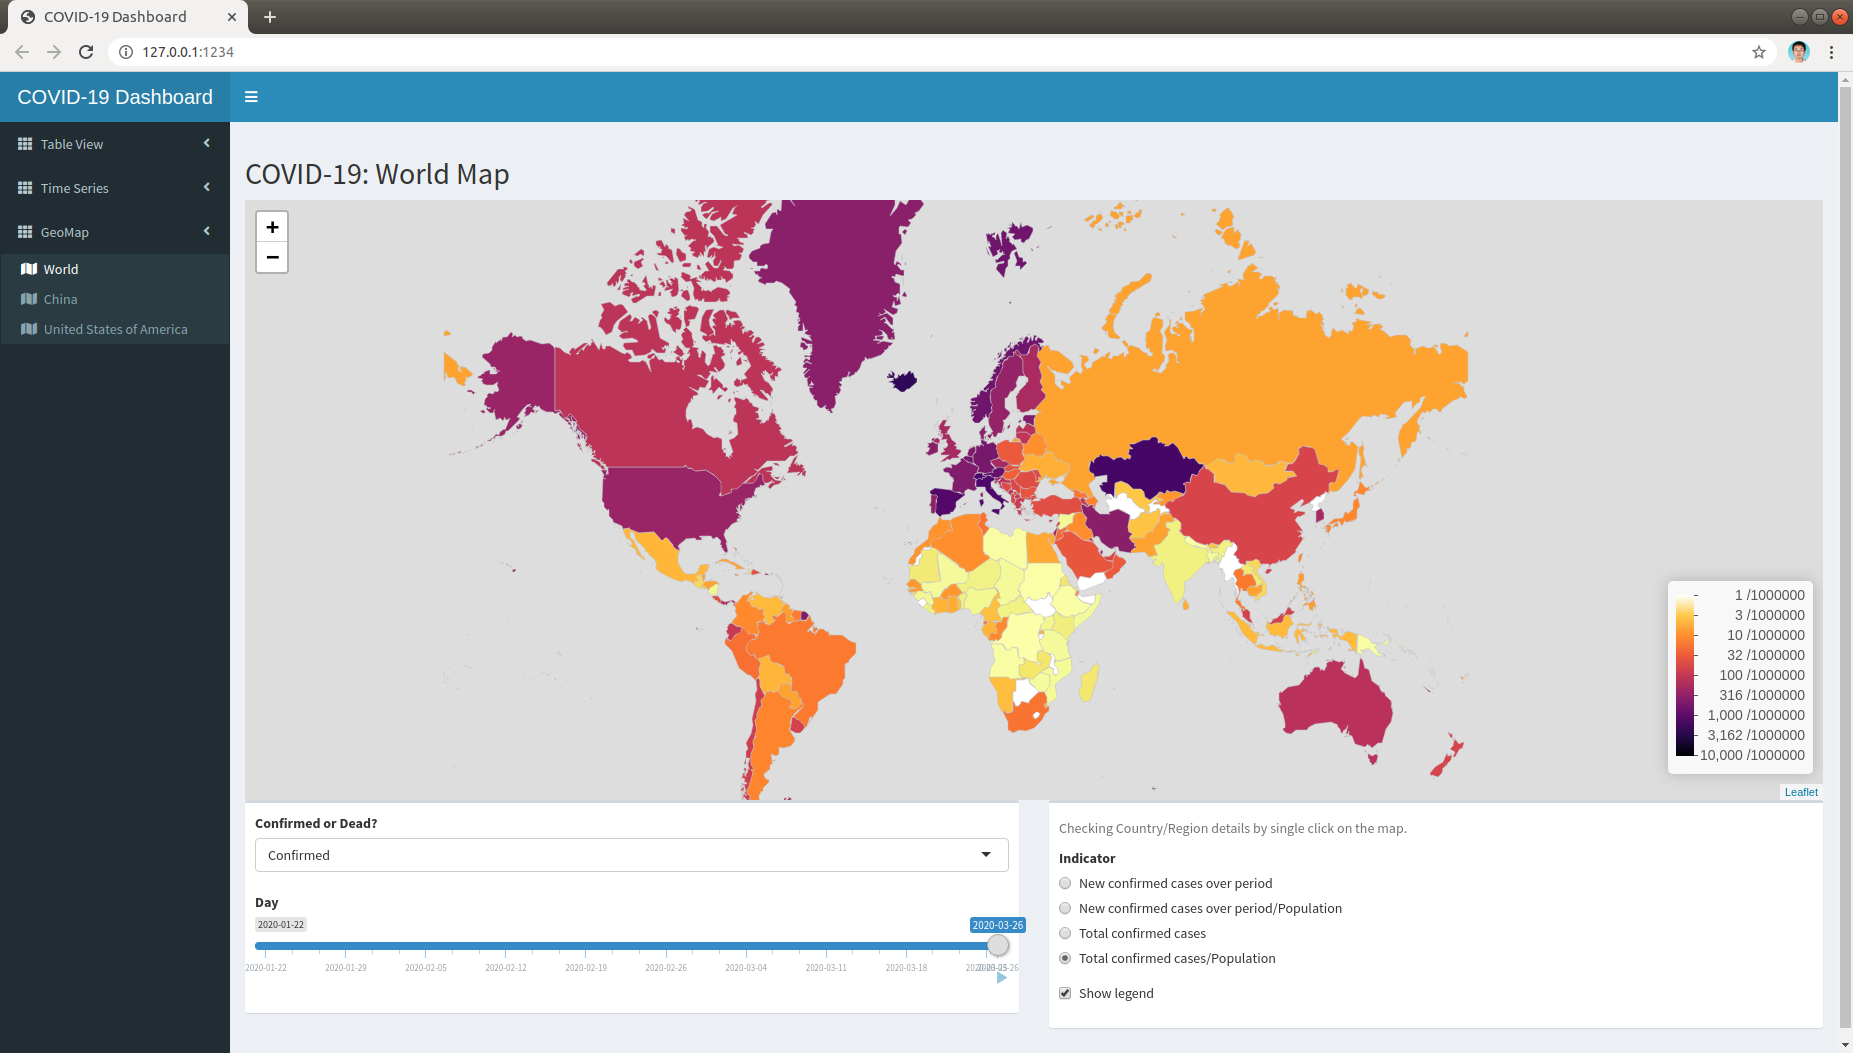This screenshot has height=1053, width=1853.
Task: Open the Time Series menu item
Action: point(115,188)
